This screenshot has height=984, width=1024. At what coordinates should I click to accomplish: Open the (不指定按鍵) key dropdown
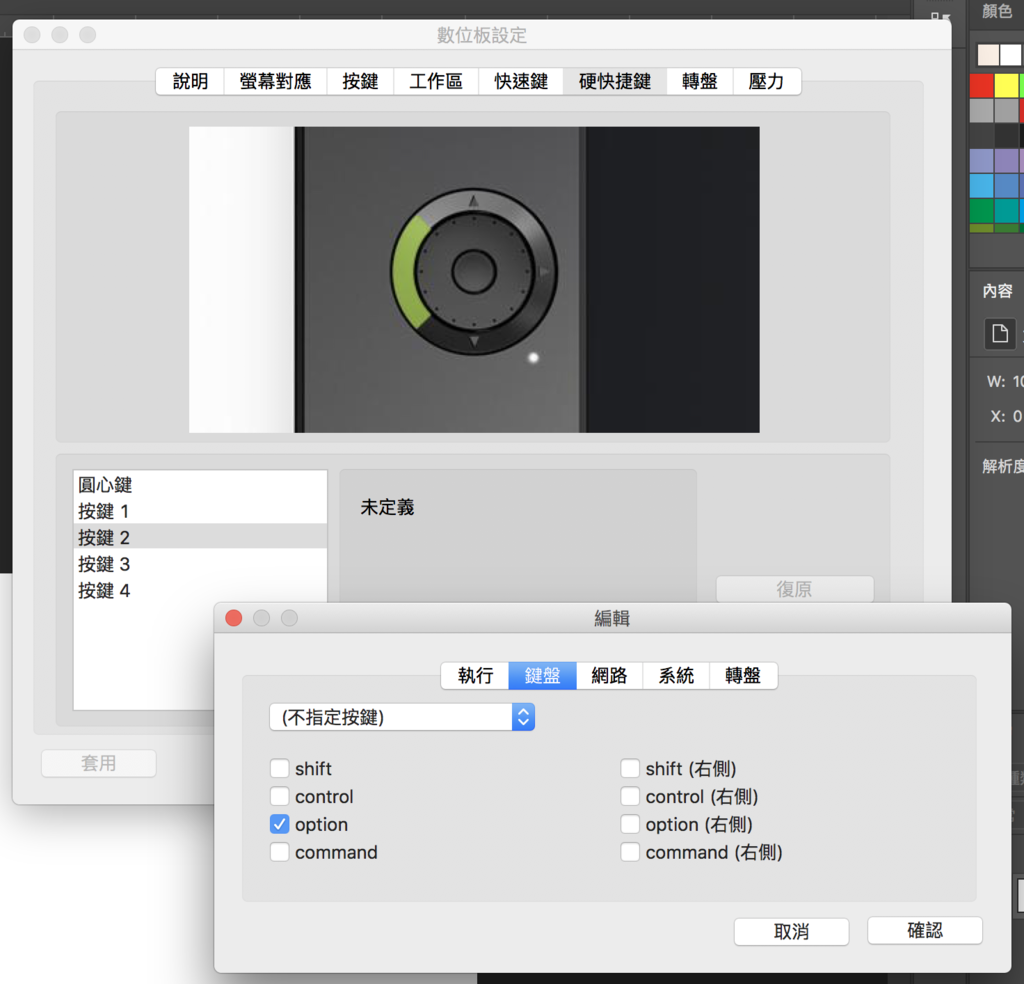pos(400,717)
